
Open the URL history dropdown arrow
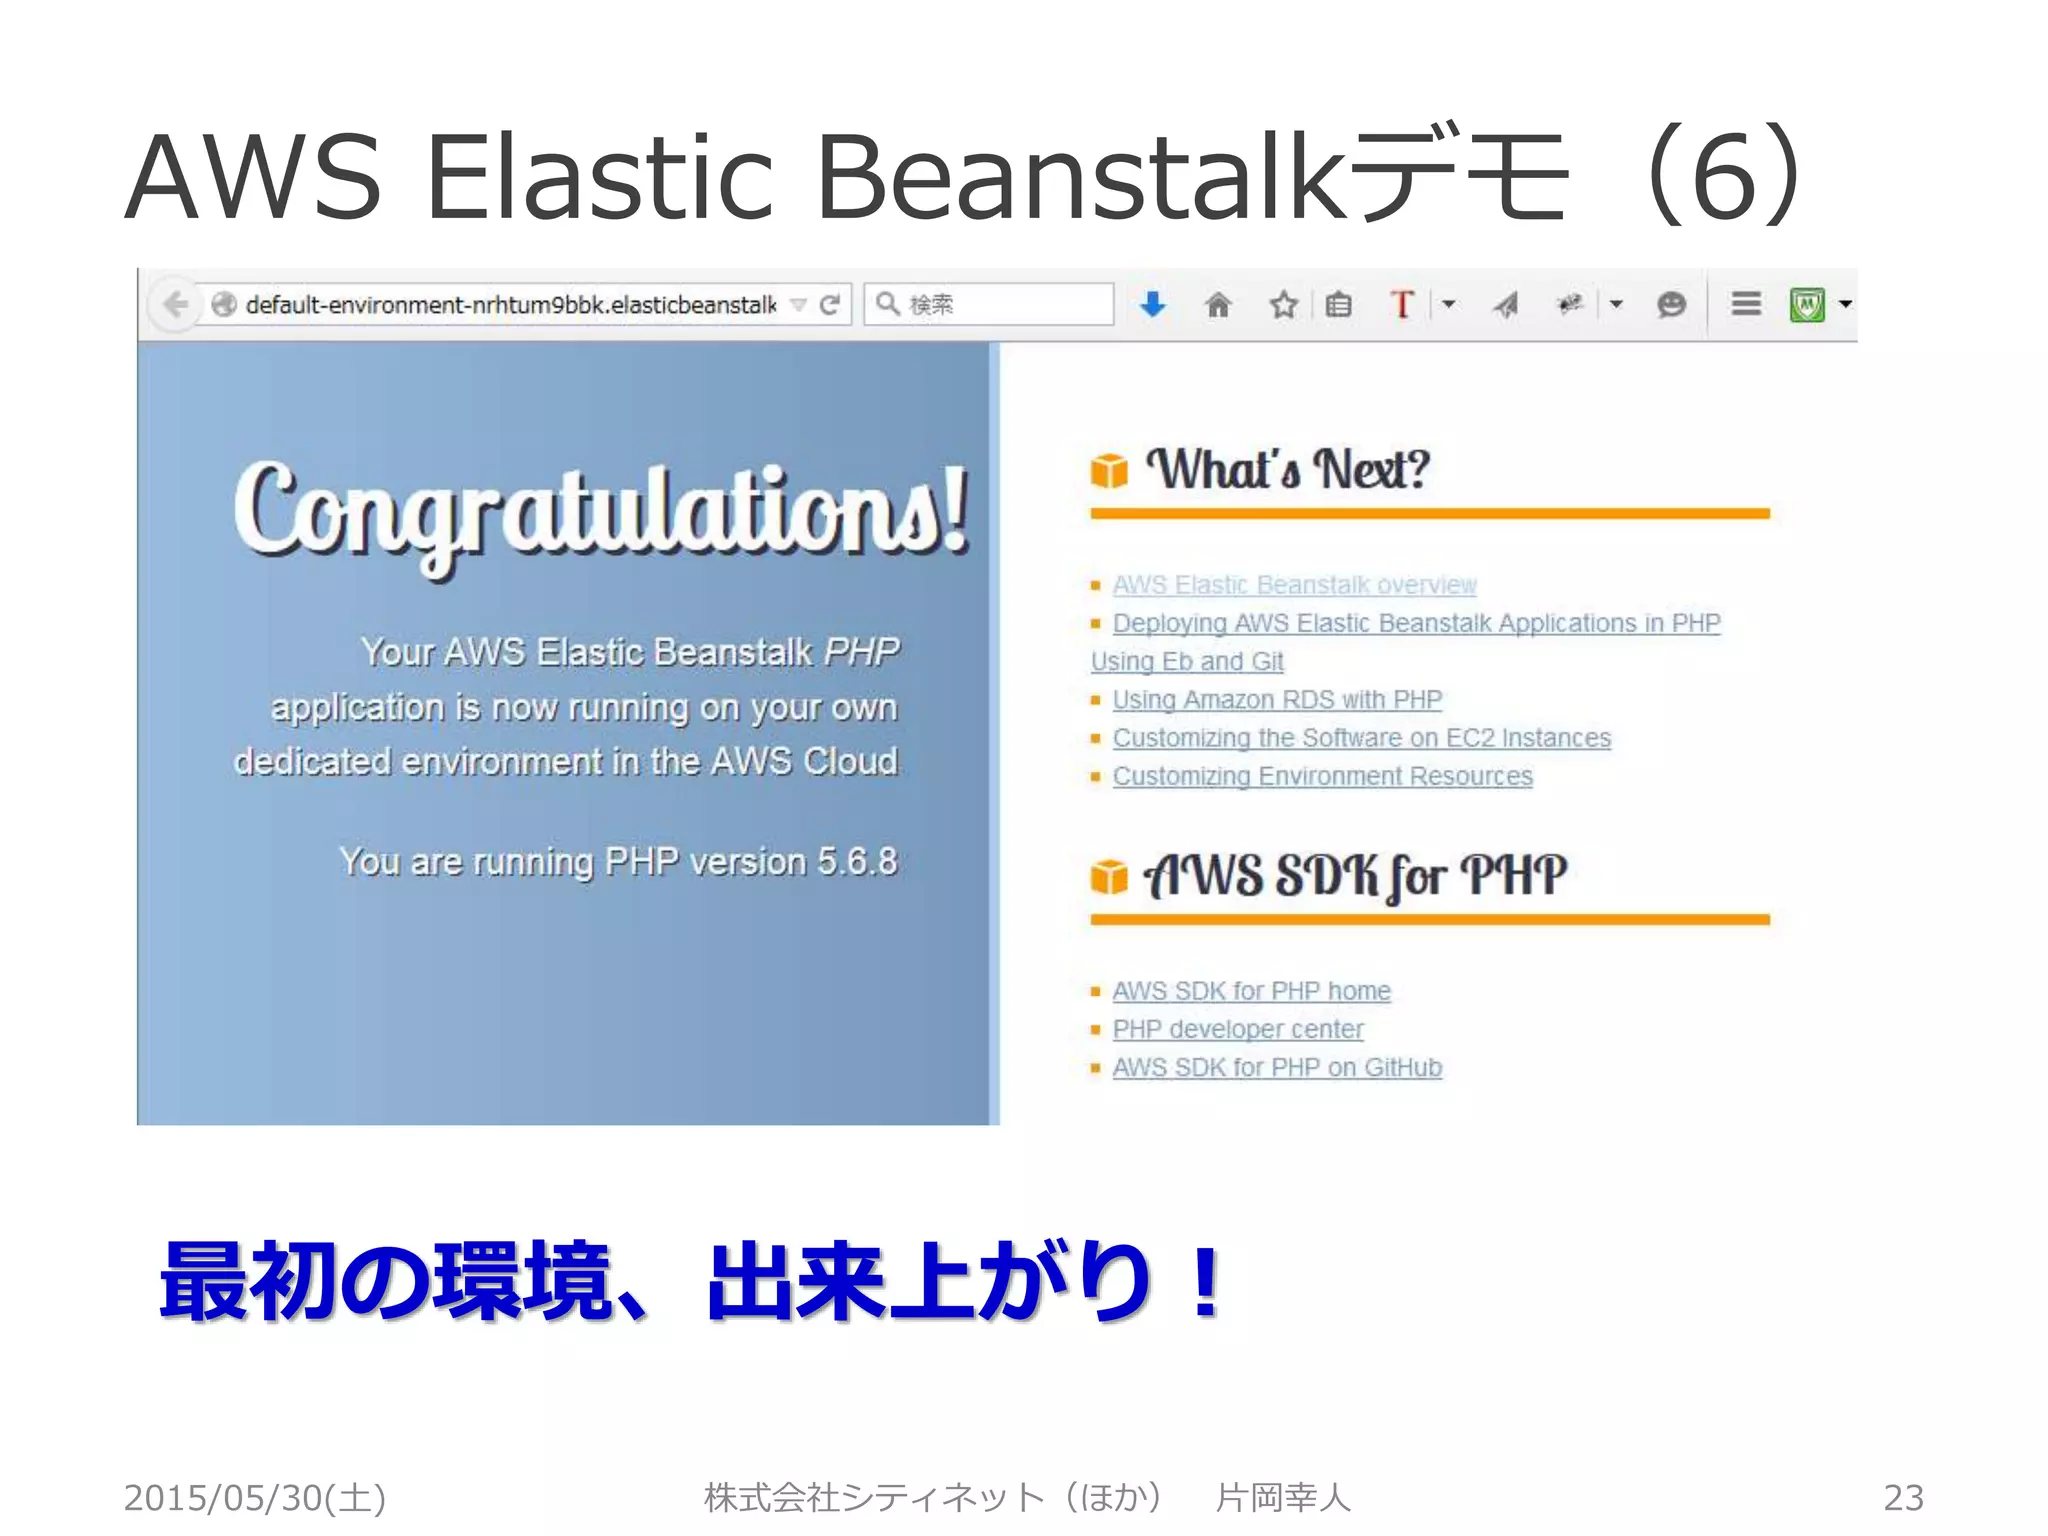[x=798, y=305]
